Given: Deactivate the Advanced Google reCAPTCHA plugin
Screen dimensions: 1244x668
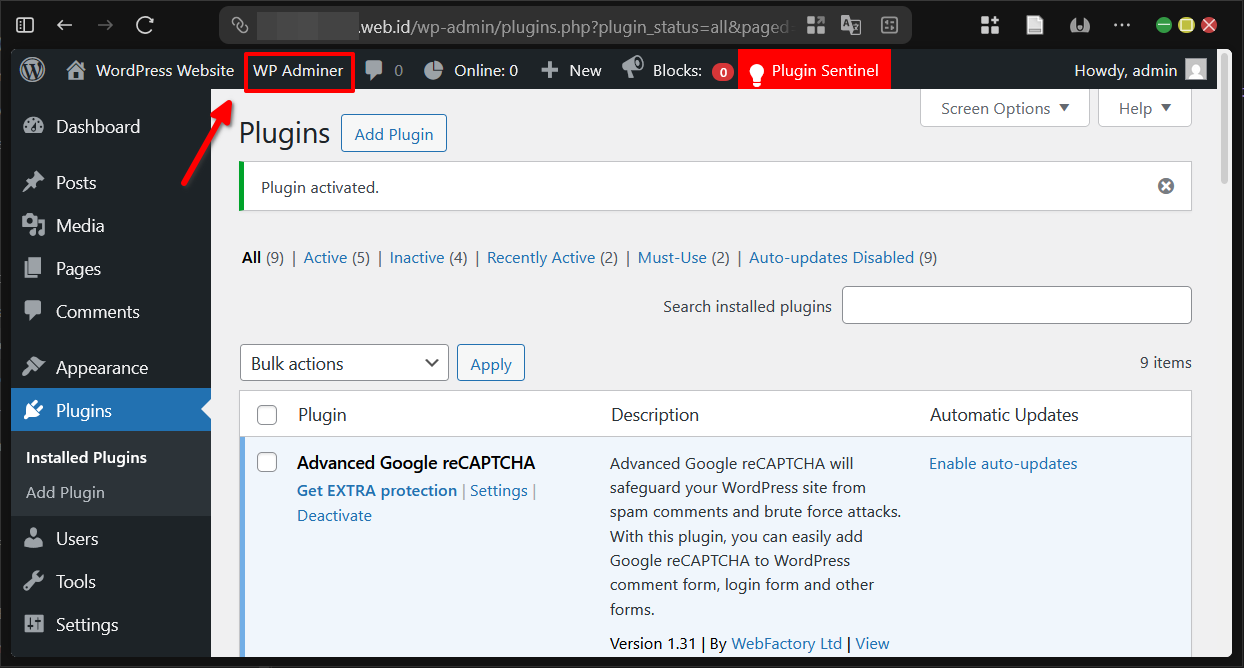Looking at the screenshot, I should [334, 515].
